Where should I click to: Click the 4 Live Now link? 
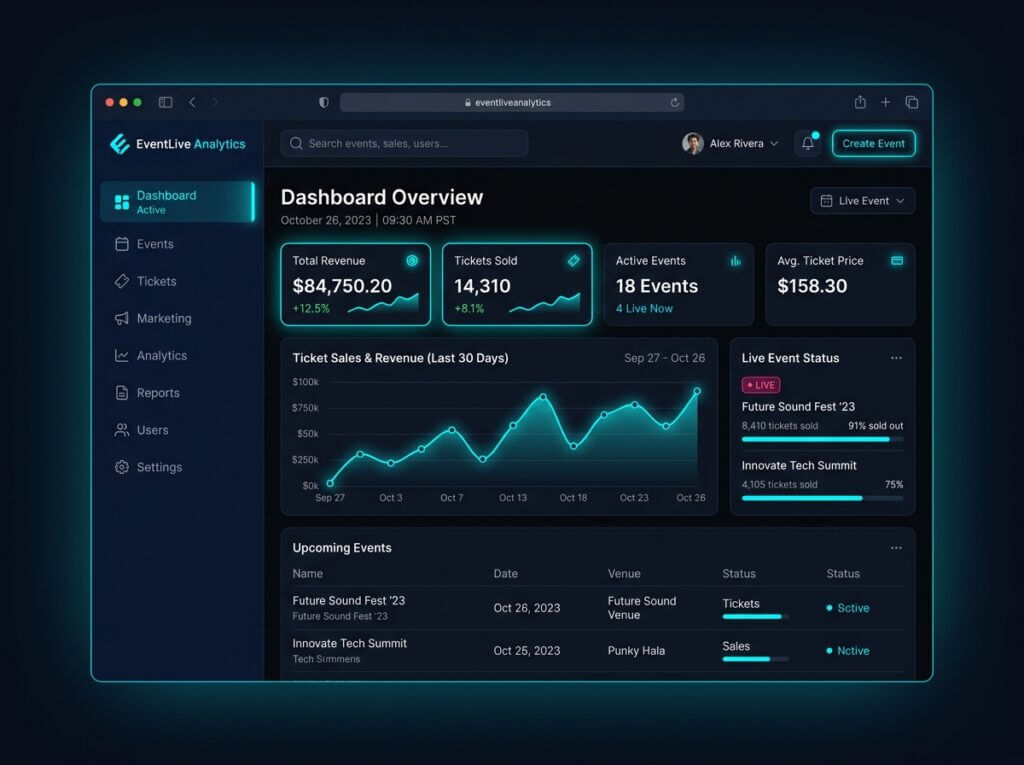644,308
